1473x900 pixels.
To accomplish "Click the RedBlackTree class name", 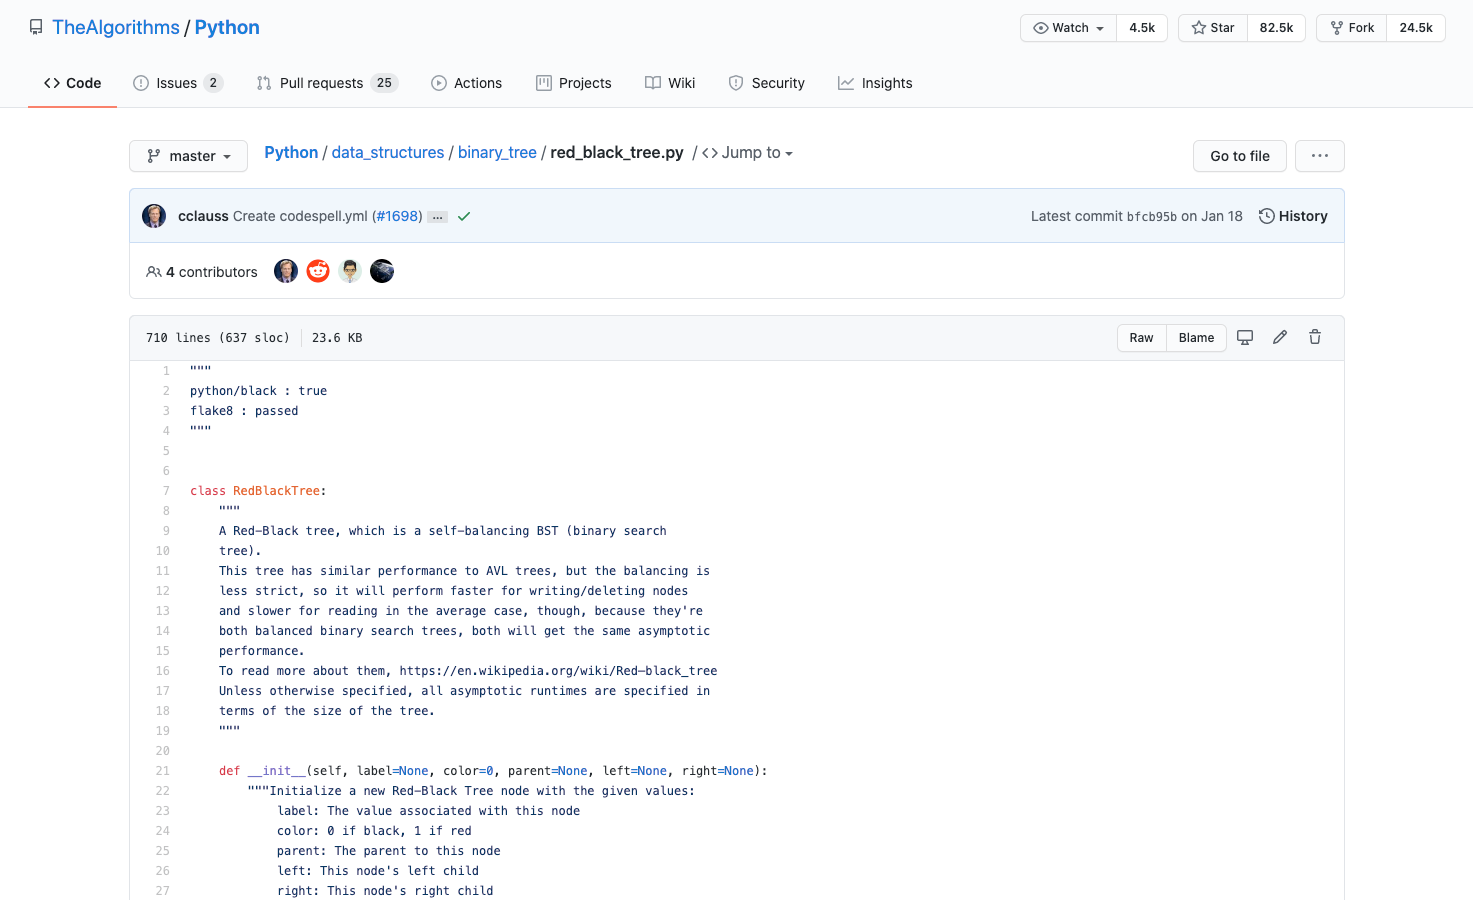I will click(276, 491).
